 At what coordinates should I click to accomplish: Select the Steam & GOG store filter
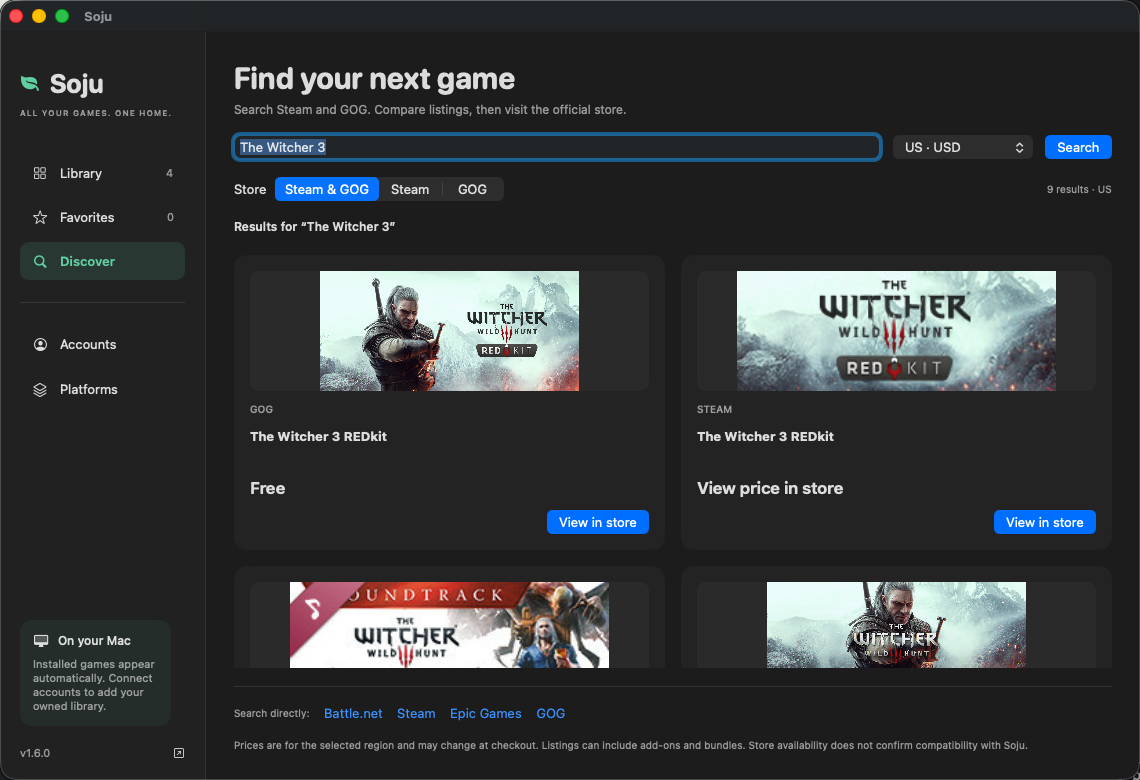coord(326,189)
